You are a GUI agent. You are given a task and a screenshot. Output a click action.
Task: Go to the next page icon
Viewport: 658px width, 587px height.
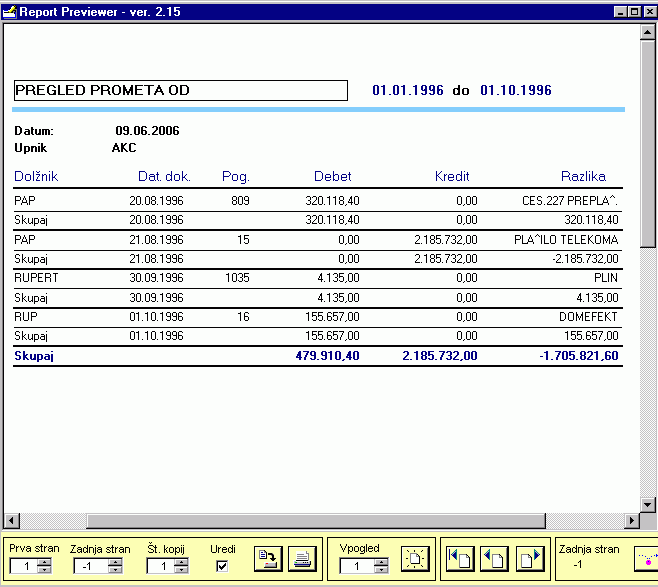coord(530,559)
